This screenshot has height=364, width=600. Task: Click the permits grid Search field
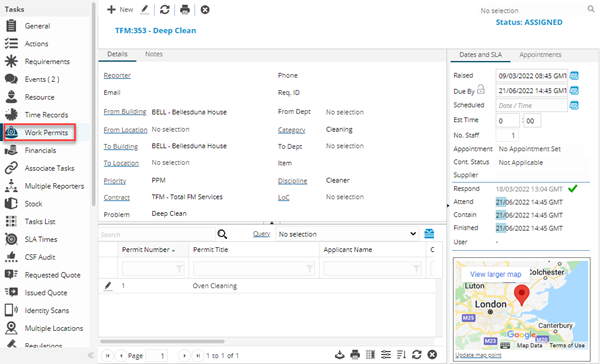click(x=157, y=234)
